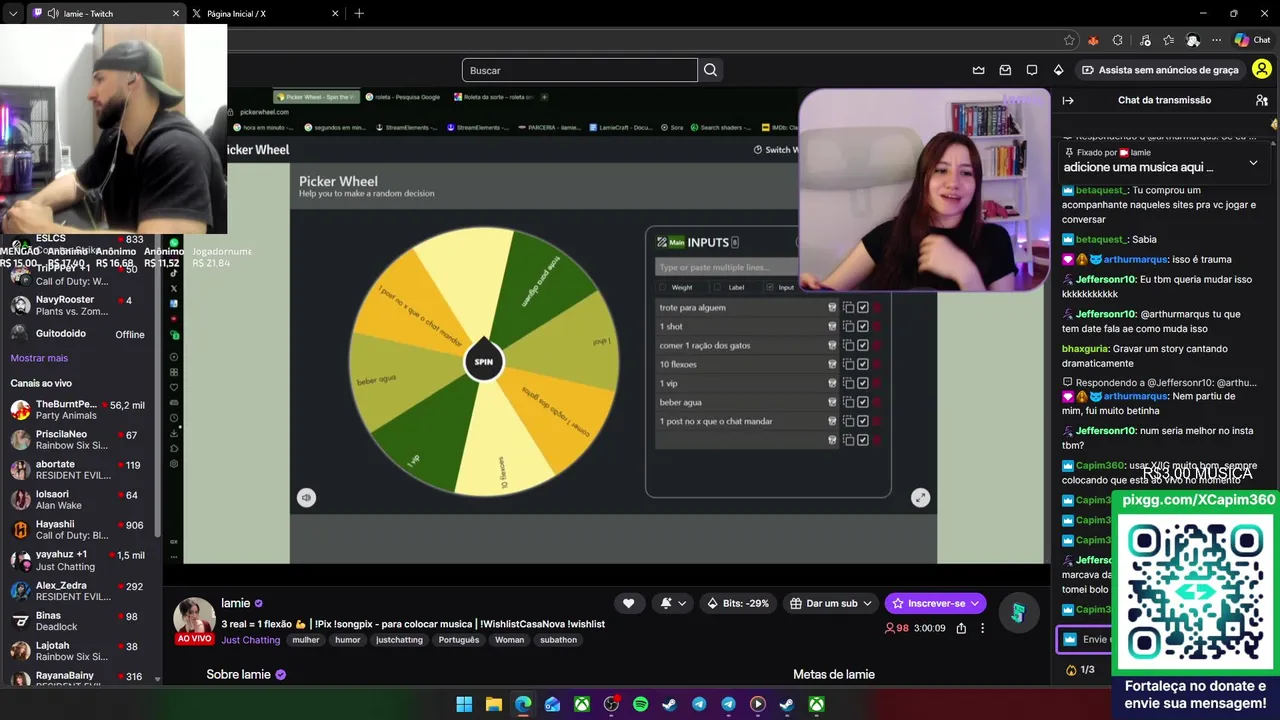Open TheBurntPeanut channel in sidebar
Image resolution: width=1280 pixels, height=720 pixels.
click(x=78, y=410)
